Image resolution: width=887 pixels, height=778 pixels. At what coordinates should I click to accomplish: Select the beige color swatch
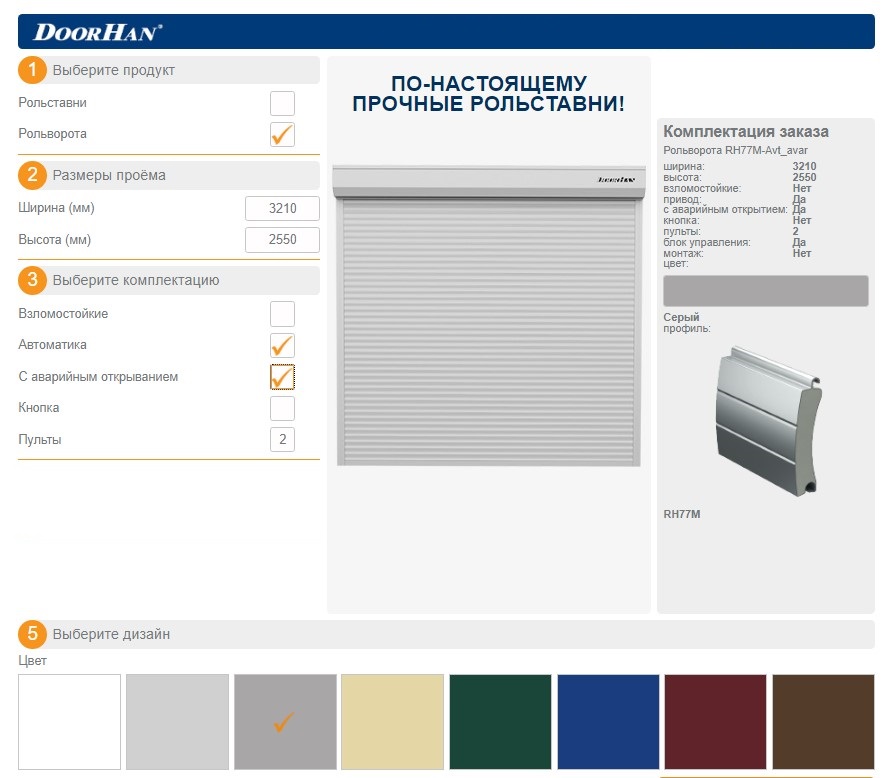click(392, 721)
